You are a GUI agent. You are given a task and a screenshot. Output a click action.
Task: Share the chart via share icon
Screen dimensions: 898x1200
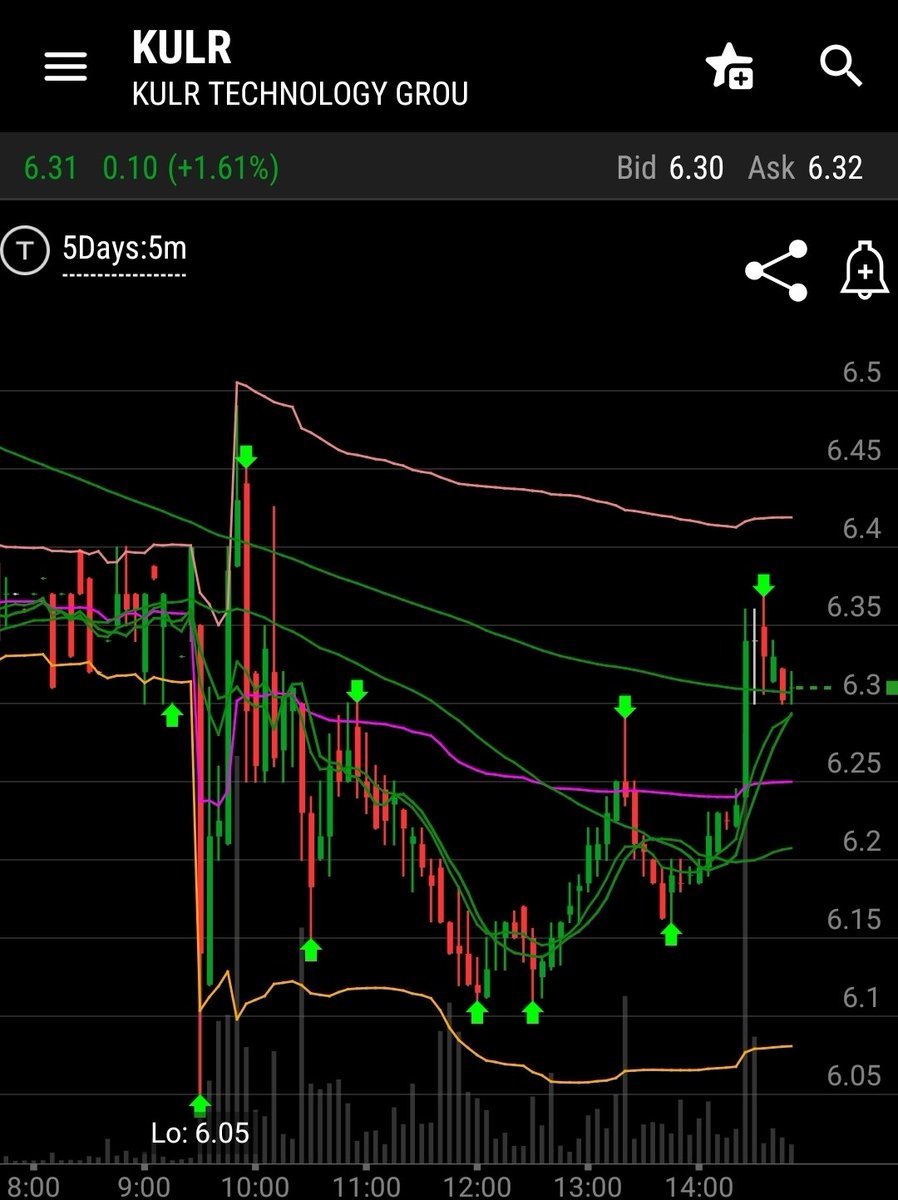pos(776,271)
